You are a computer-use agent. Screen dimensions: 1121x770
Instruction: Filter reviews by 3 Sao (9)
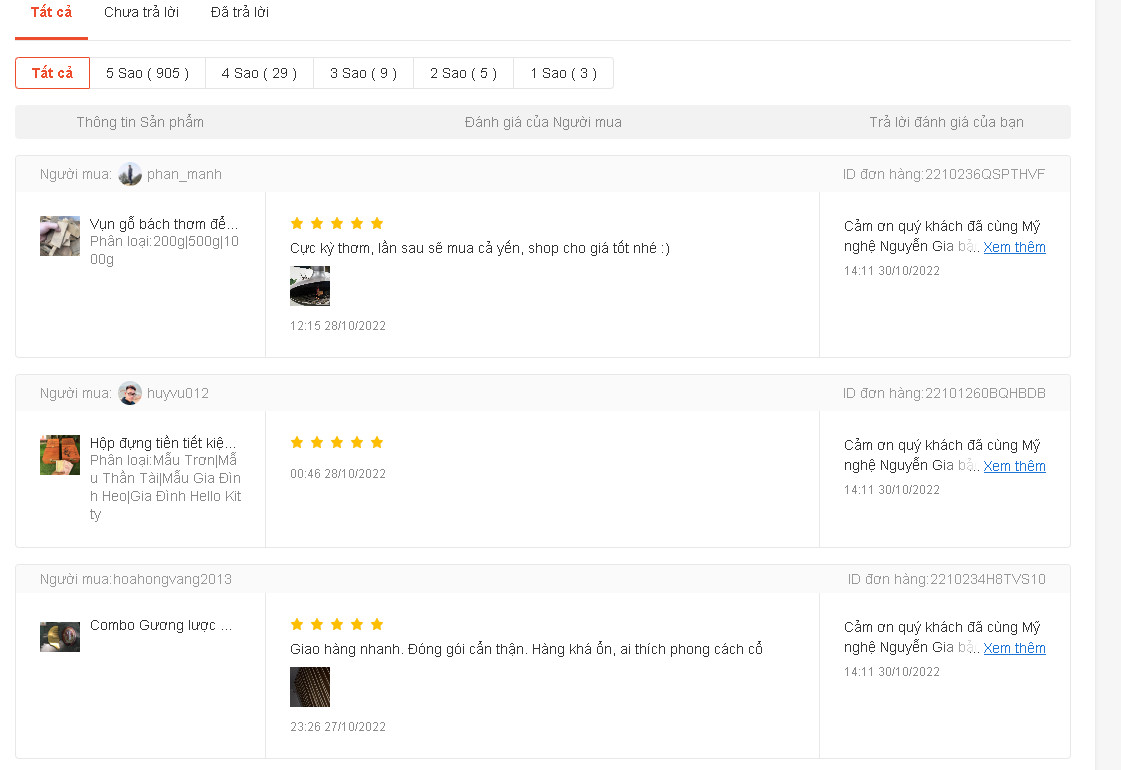tap(363, 73)
